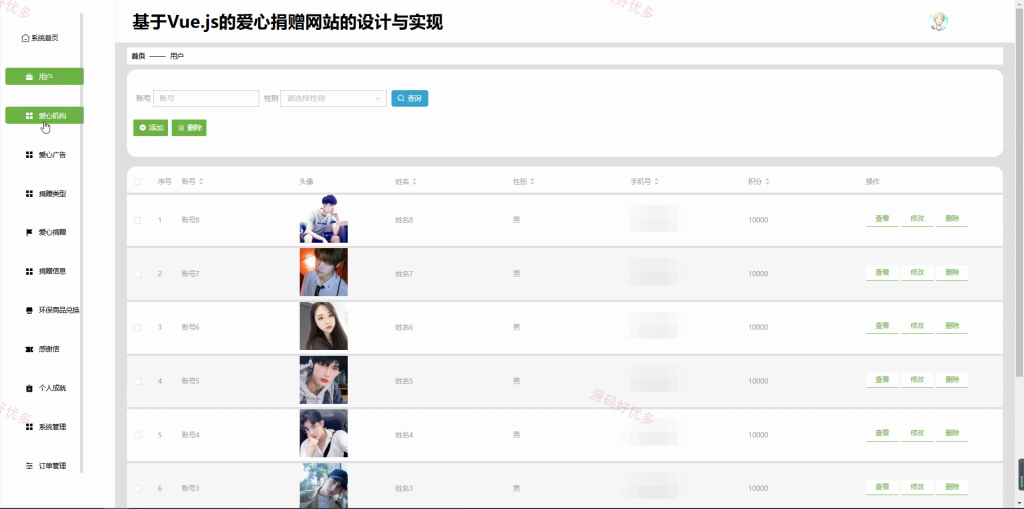The width and height of the screenshot is (1024, 509).
Task: Sort by 手机号 column arrows
Action: (x=656, y=182)
